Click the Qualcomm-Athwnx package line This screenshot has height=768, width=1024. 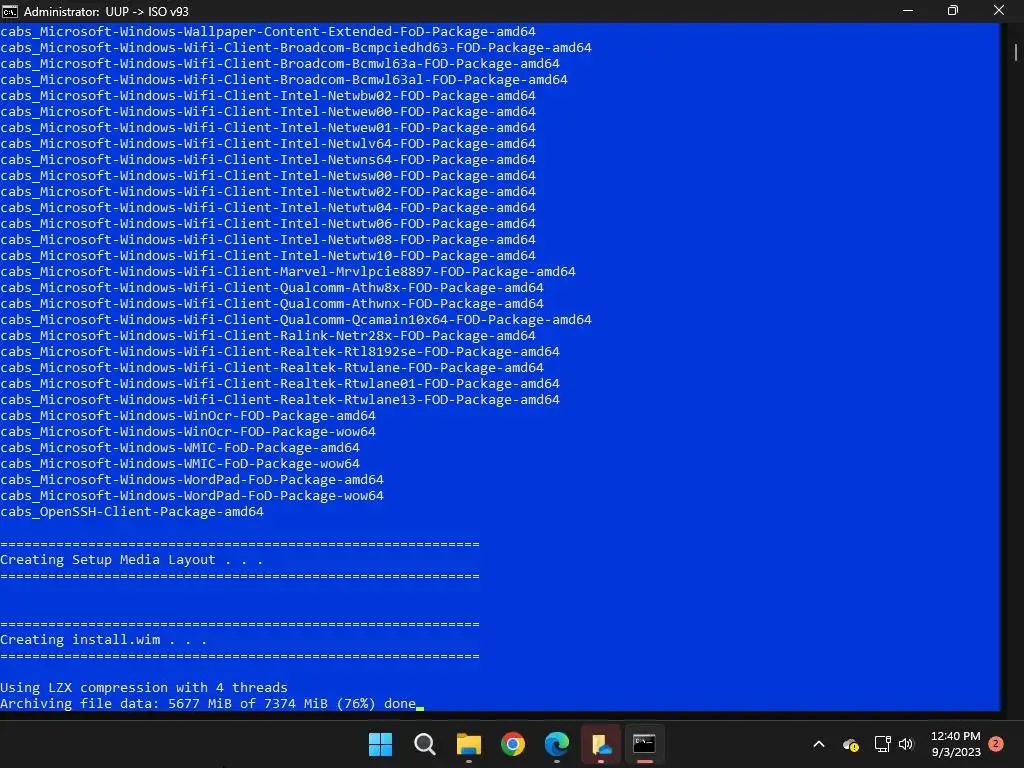[x=272, y=304]
